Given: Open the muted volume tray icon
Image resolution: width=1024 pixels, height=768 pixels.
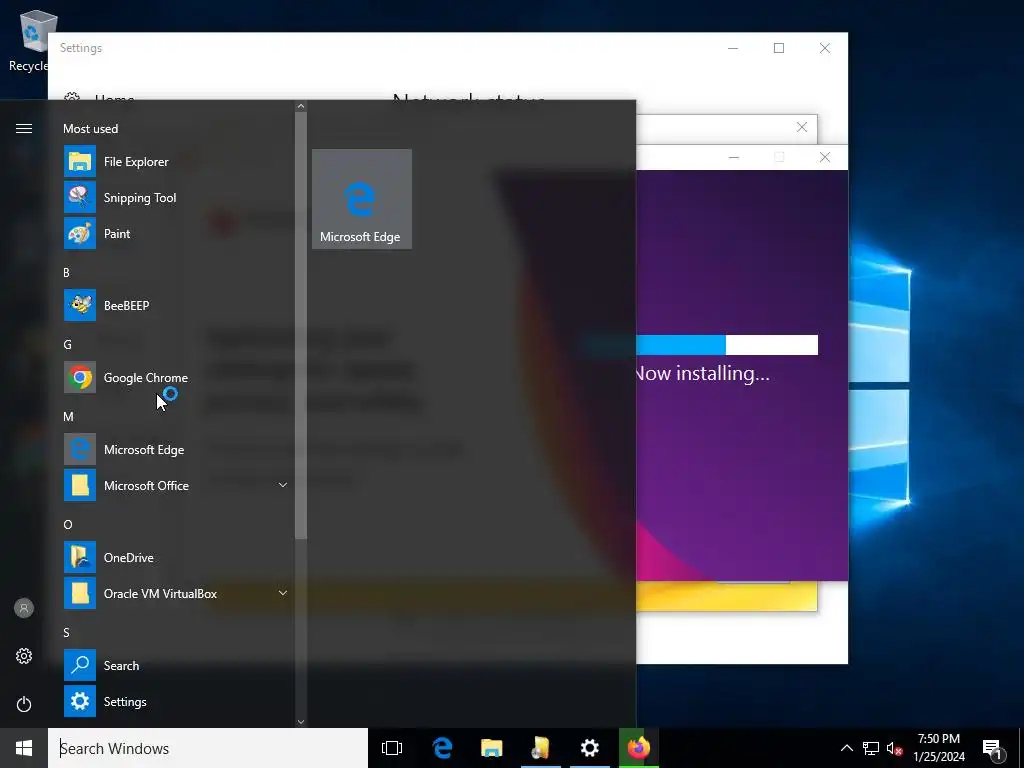Looking at the screenshot, I should pyautogui.click(x=894, y=748).
